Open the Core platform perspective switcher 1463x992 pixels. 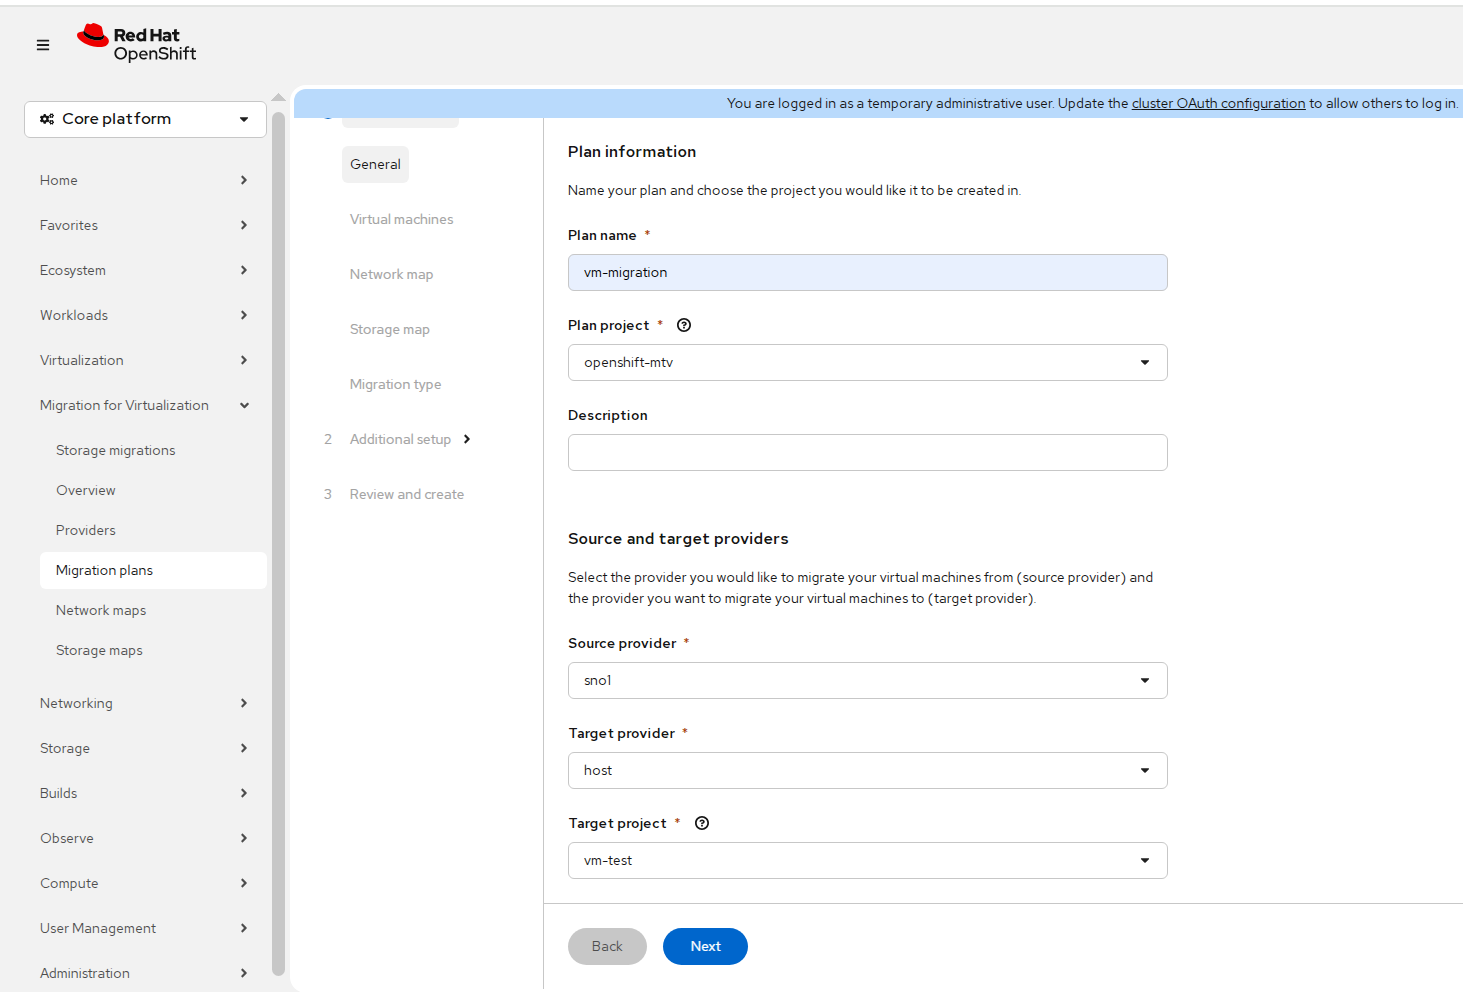[x=145, y=119]
